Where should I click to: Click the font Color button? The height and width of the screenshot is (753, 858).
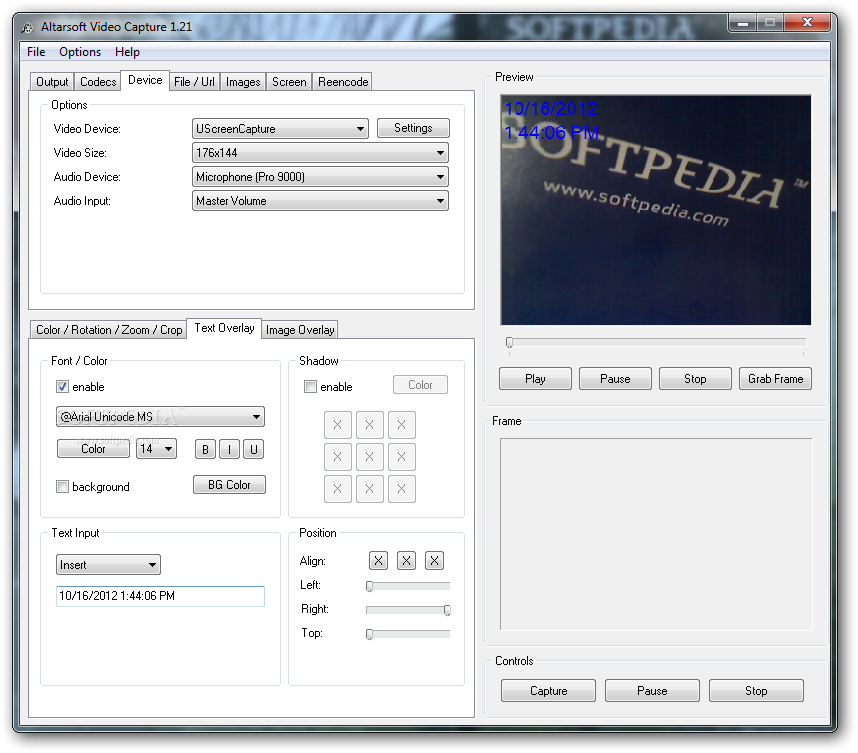(x=93, y=449)
